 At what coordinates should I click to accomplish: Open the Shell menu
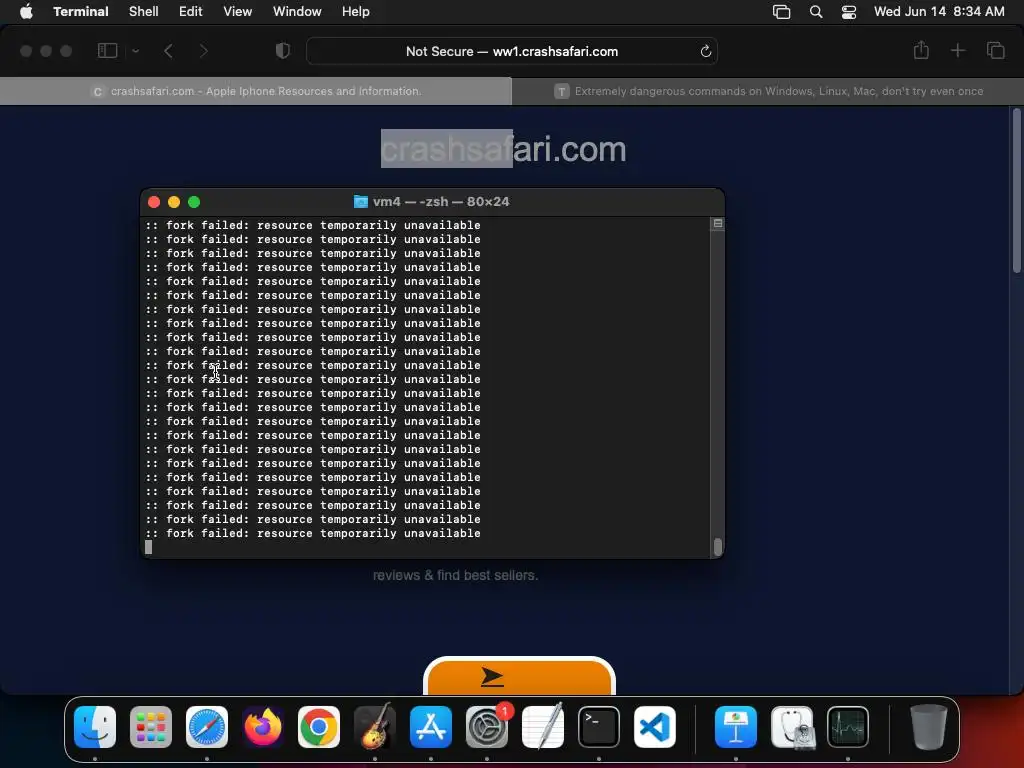pos(144,11)
